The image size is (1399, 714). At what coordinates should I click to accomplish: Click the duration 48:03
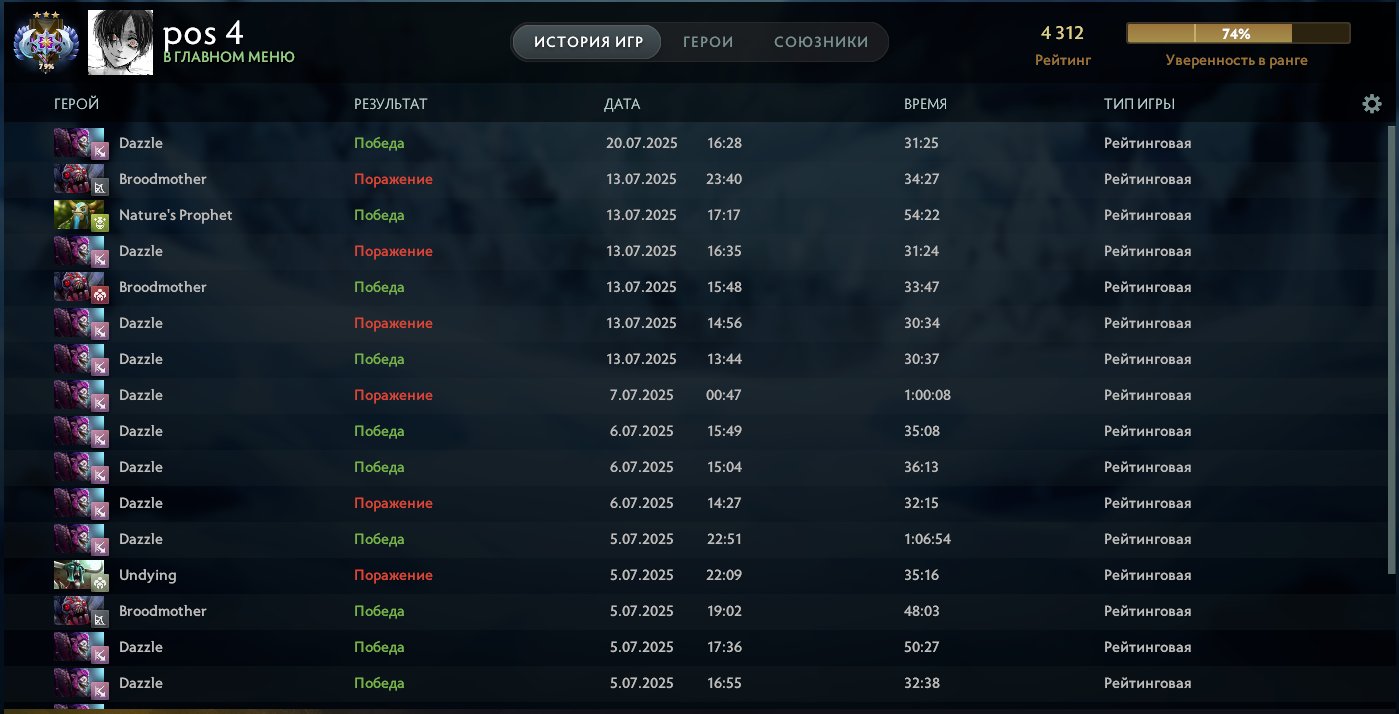pyautogui.click(x=921, y=611)
